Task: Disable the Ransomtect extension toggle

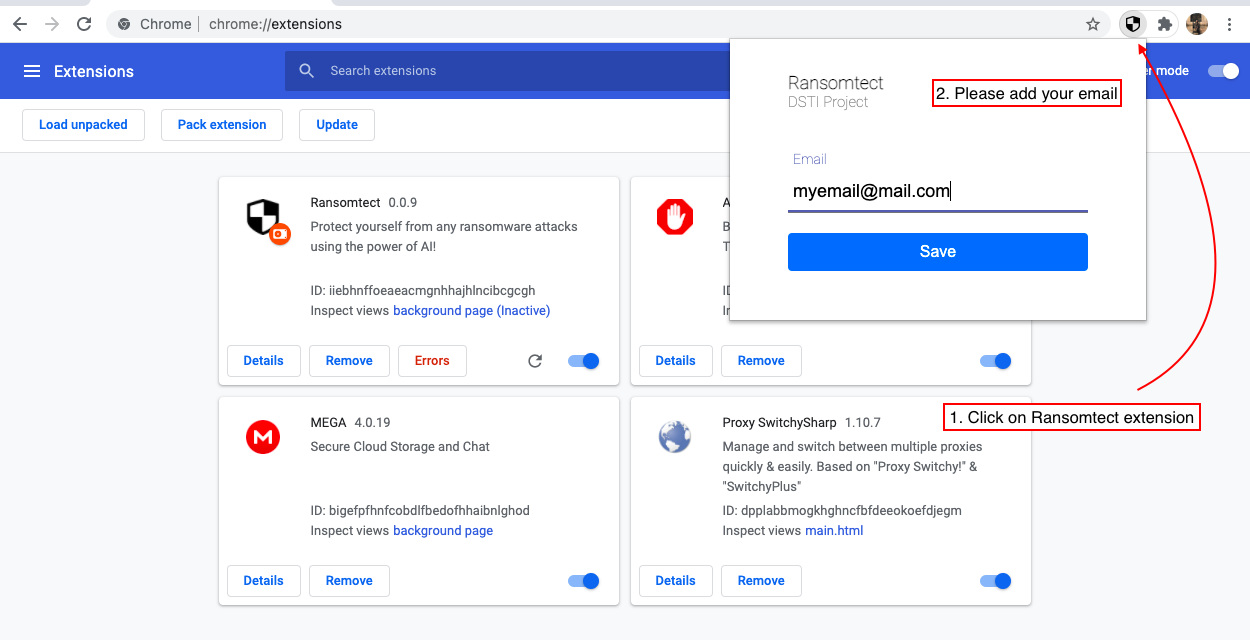Action: click(x=584, y=361)
